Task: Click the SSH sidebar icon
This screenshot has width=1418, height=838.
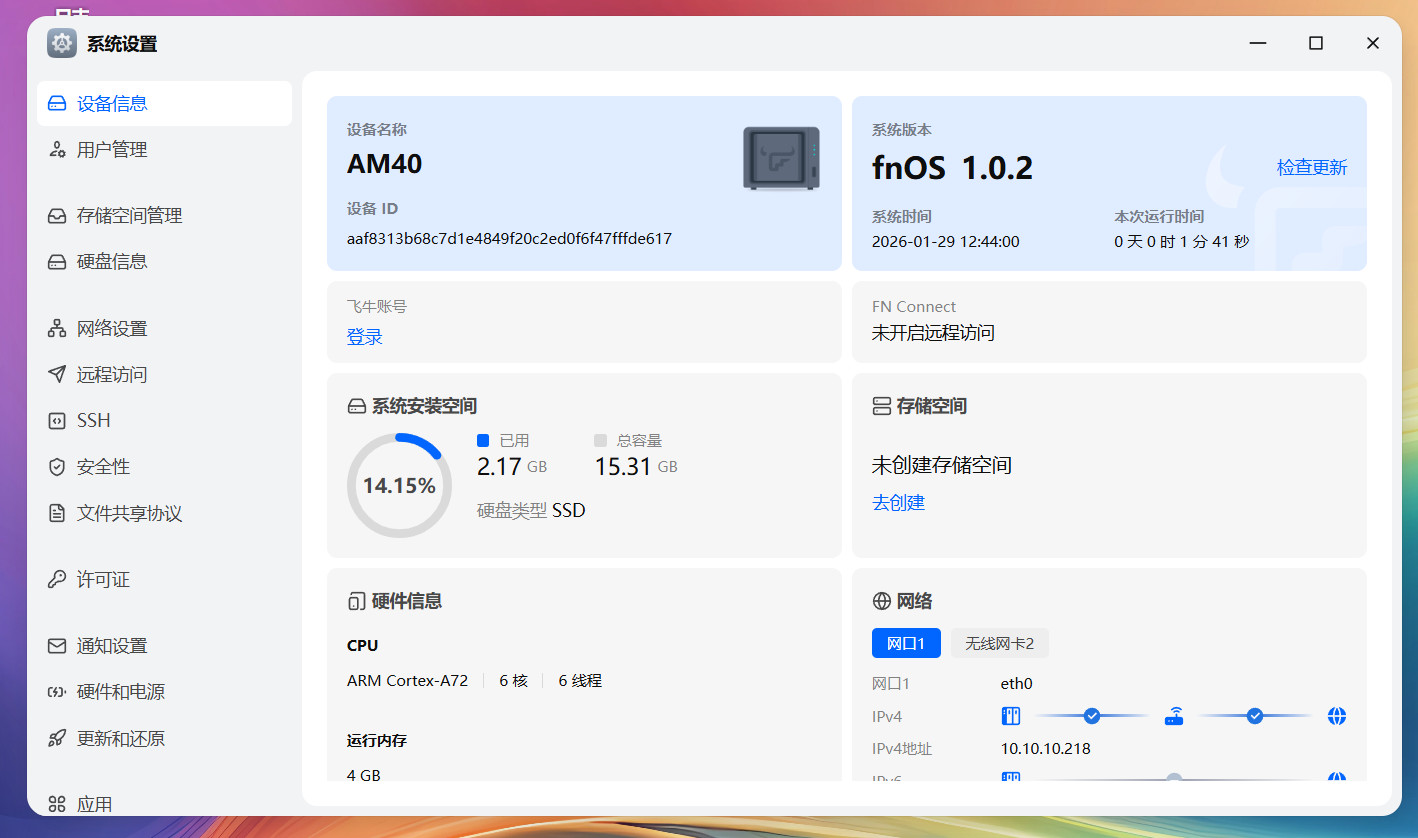Action: click(x=57, y=421)
